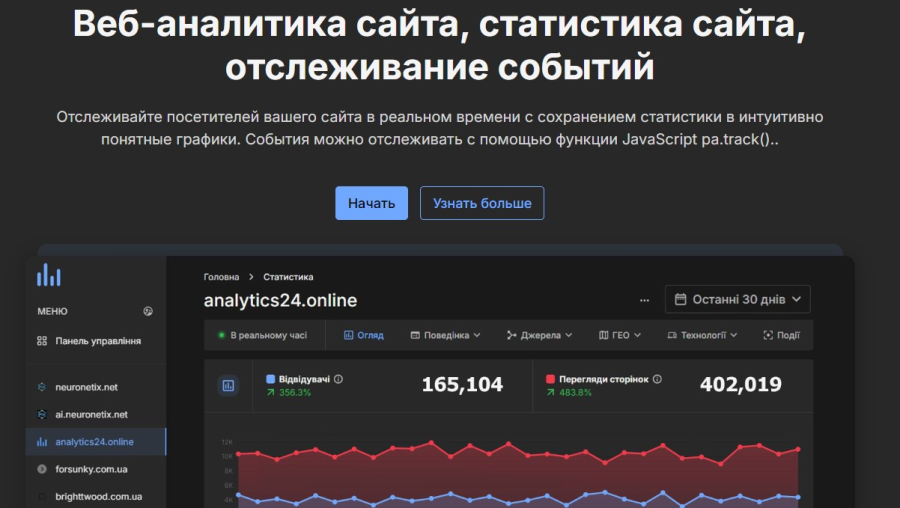
Task: Expand the Джерела dropdown
Action: click(x=539, y=335)
